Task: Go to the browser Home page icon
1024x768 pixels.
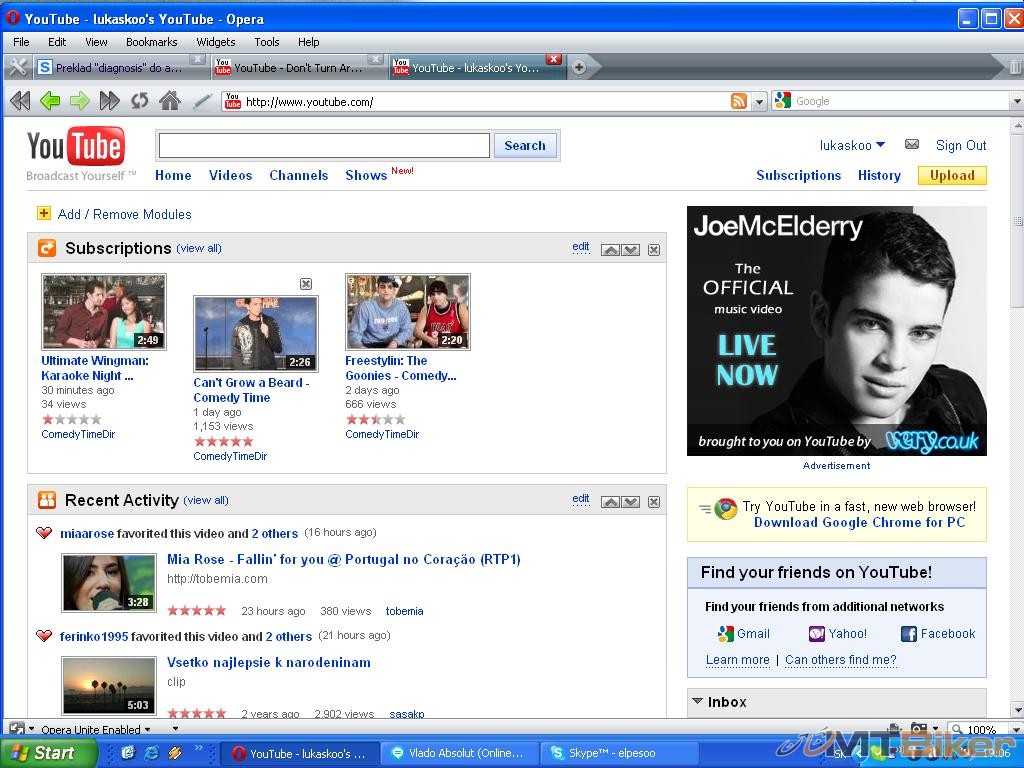Action: click(x=170, y=101)
